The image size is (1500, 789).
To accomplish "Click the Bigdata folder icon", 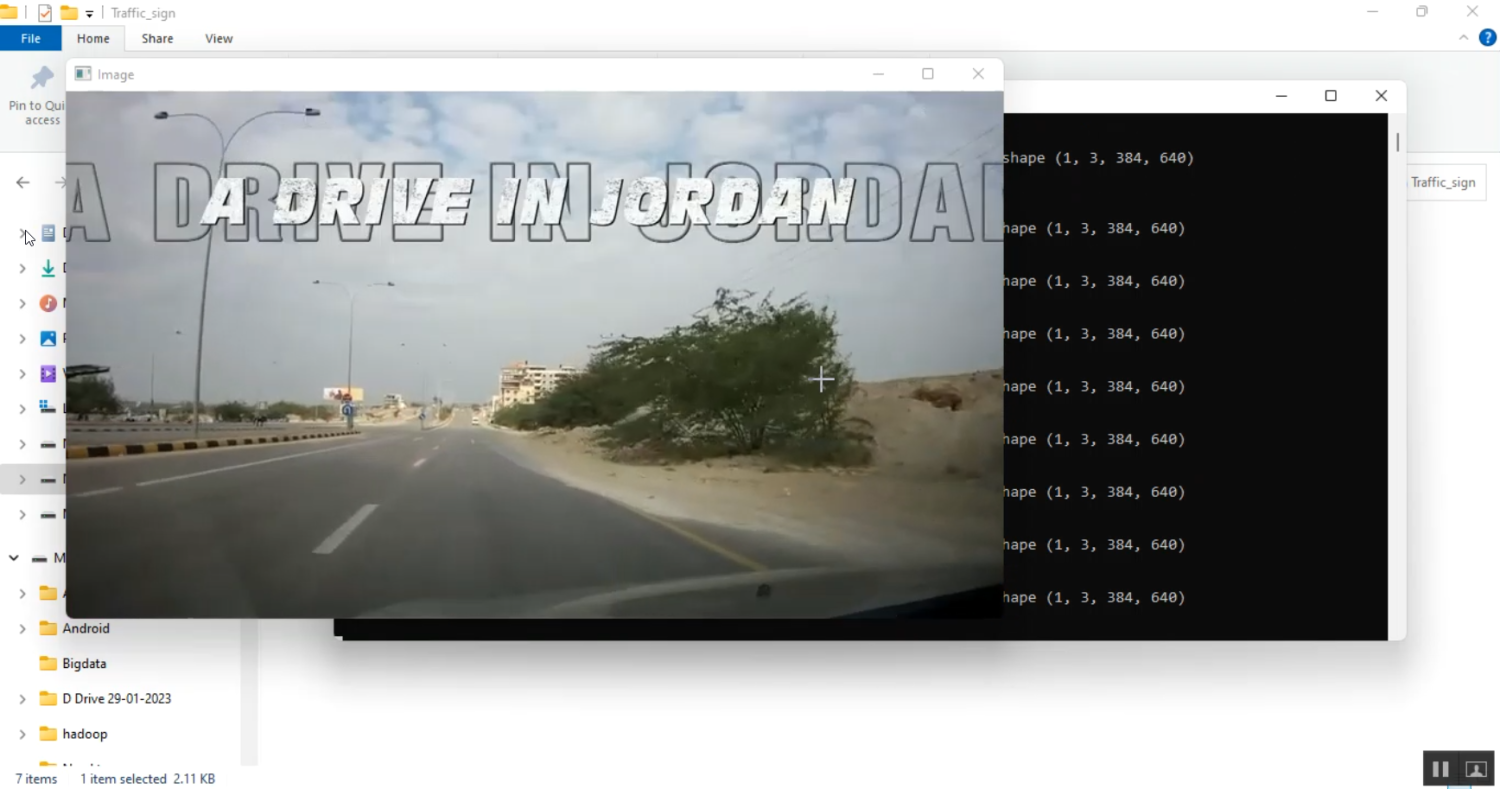I will 48,663.
